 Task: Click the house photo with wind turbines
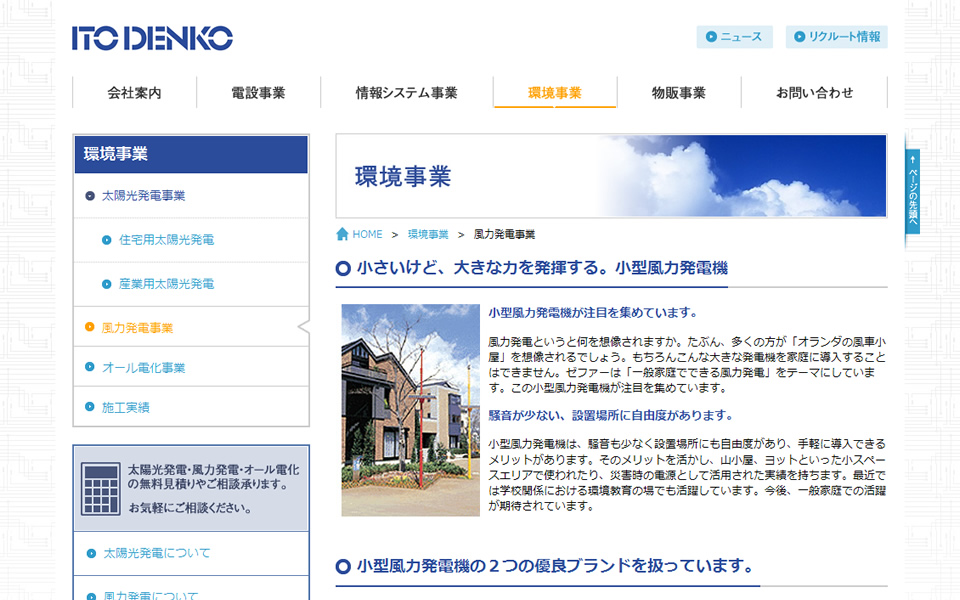coord(411,410)
